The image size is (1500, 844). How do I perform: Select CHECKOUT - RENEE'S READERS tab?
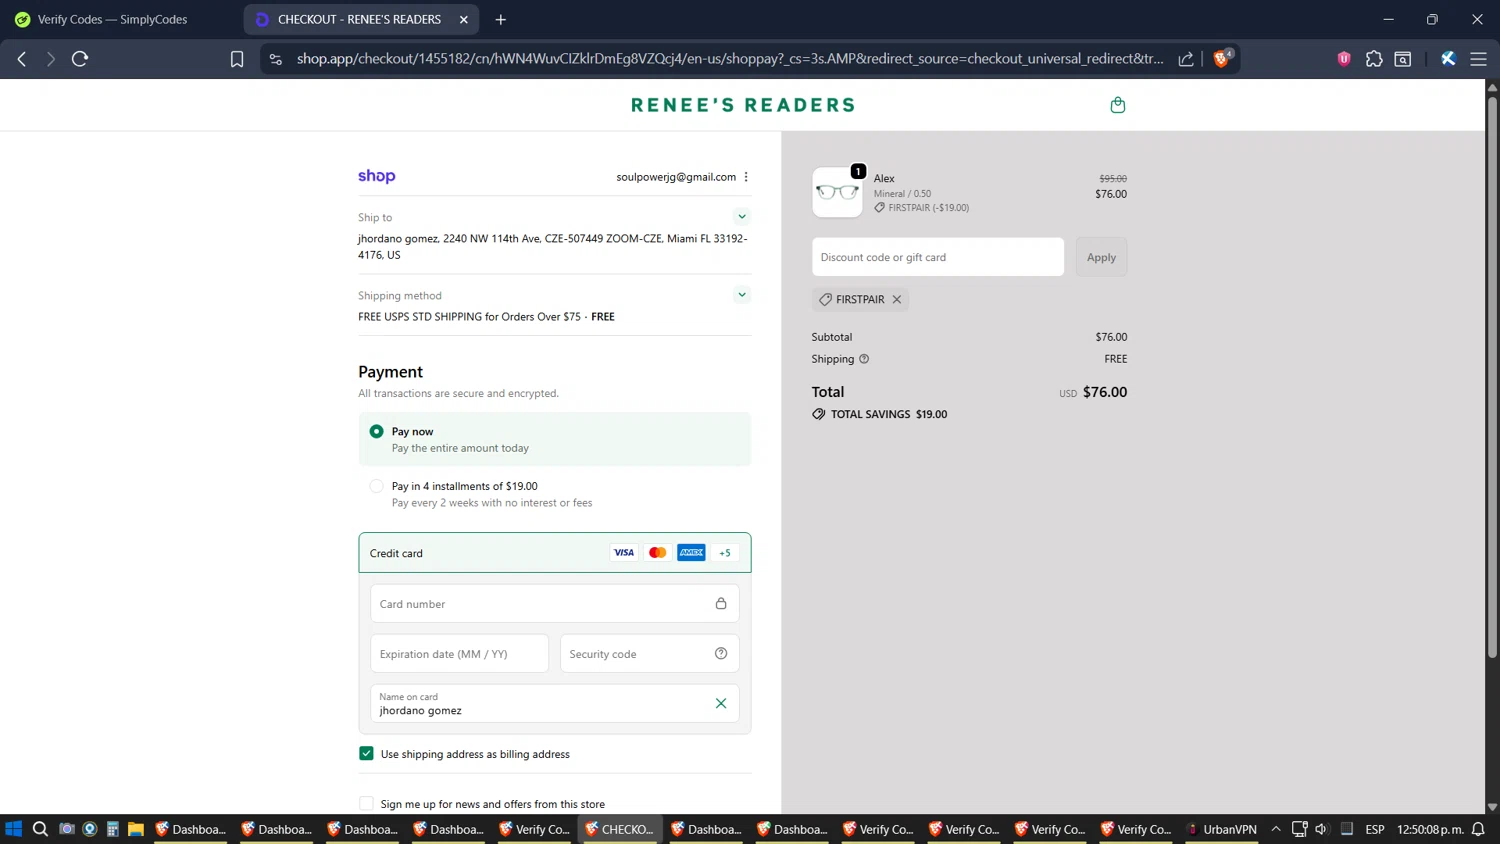tap(360, 19)
